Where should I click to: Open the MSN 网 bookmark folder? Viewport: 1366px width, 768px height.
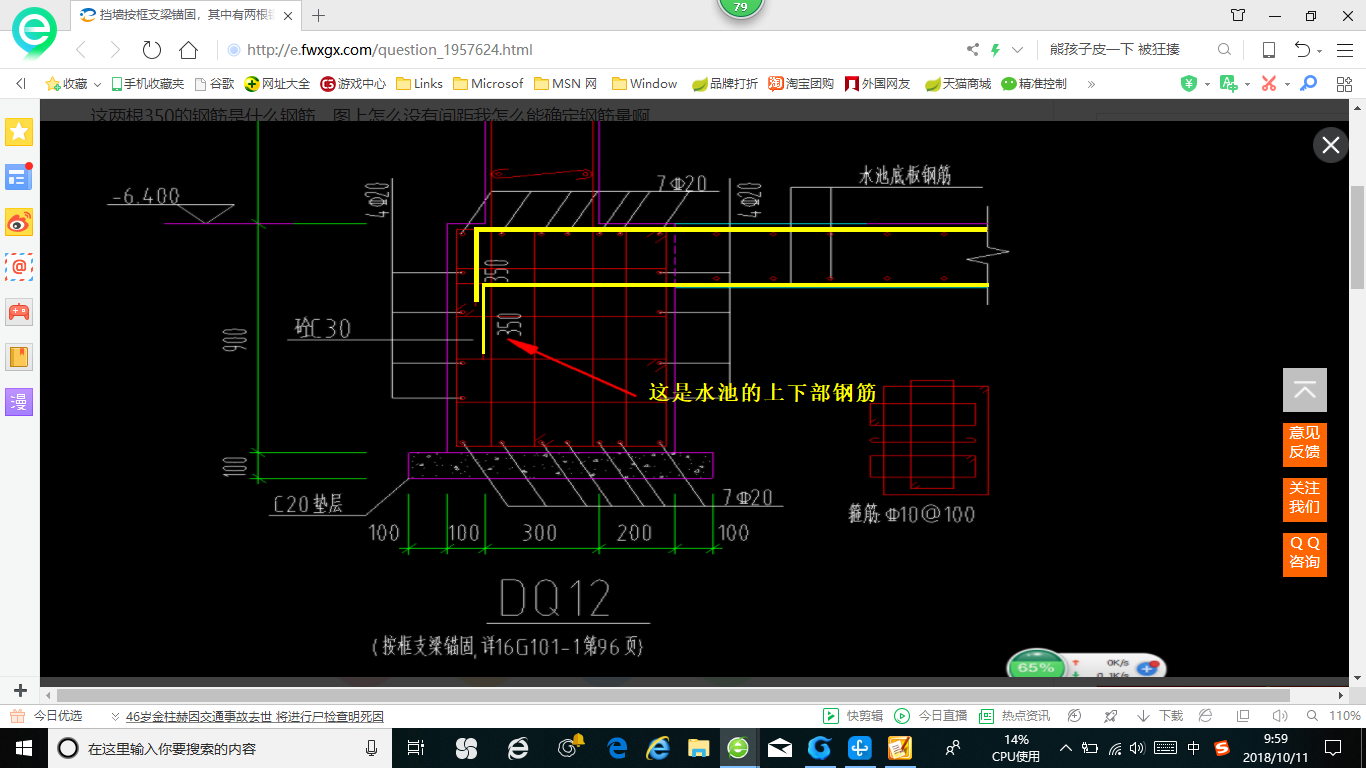[565, 84]
